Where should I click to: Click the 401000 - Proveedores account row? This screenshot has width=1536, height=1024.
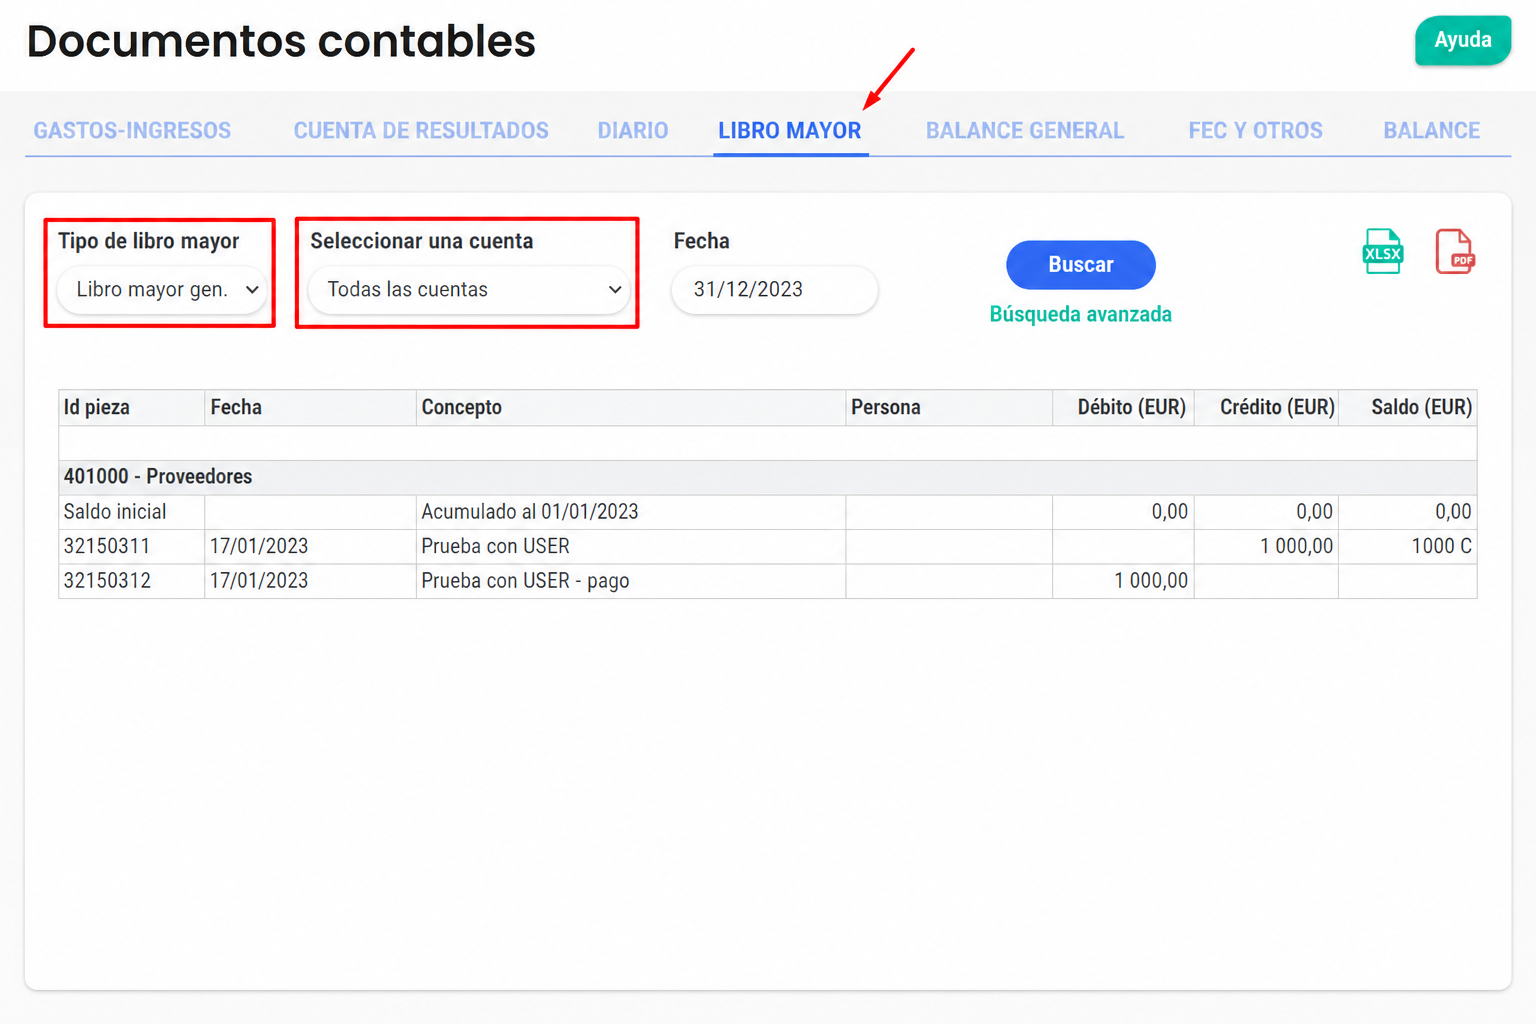point(768,477)
